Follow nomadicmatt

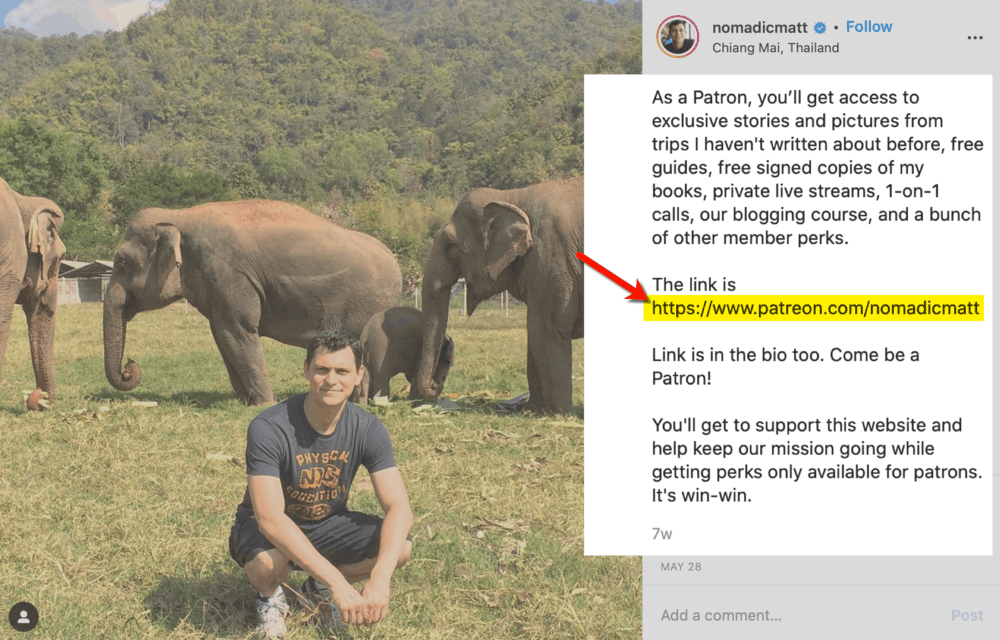pos(869,26)
